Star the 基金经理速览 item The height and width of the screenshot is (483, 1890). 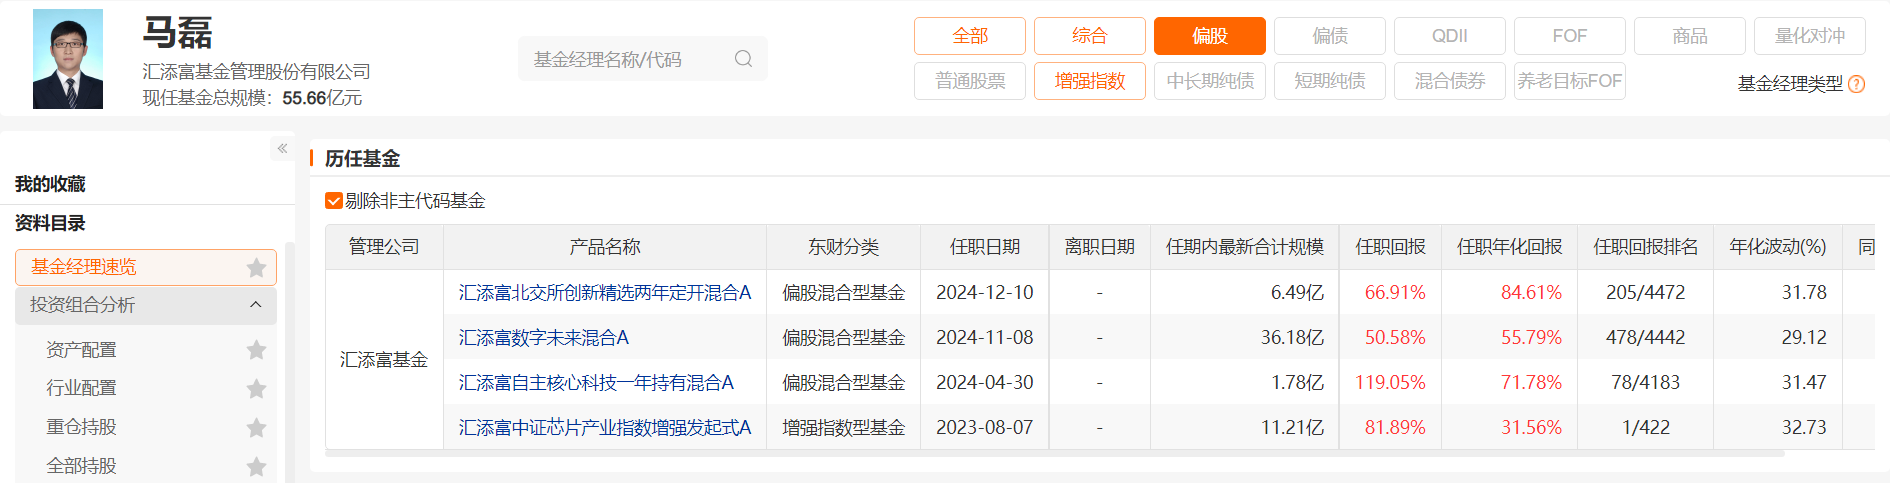pyautogui.click(x=256, y=267)
